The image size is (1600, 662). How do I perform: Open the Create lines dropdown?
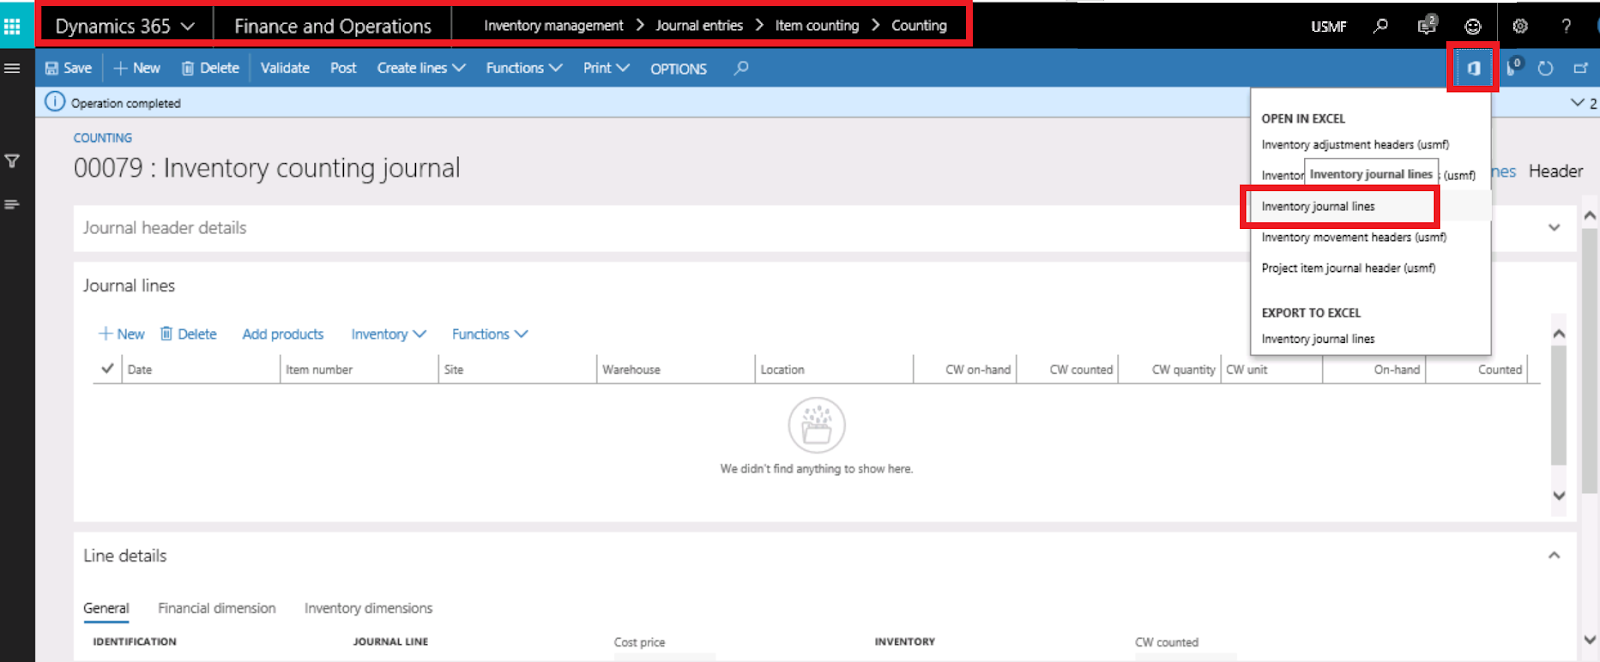pyautogui.click(x=421, y=68)
